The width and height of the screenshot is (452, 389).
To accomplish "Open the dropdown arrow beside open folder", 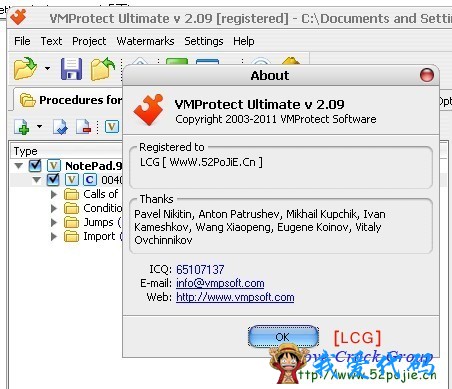I will tap(47, 68).
